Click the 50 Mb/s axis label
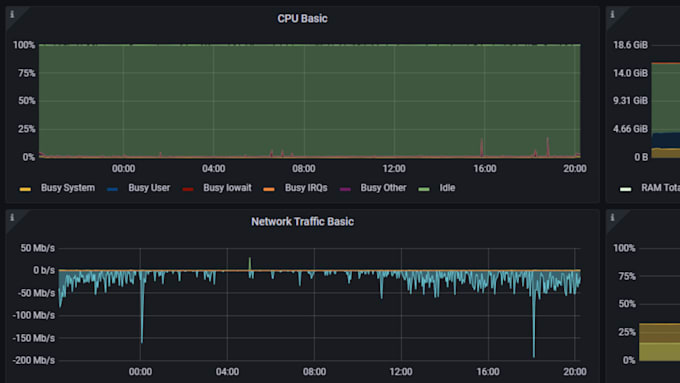This screenshot has width=680, height=383. coord(38,248)
